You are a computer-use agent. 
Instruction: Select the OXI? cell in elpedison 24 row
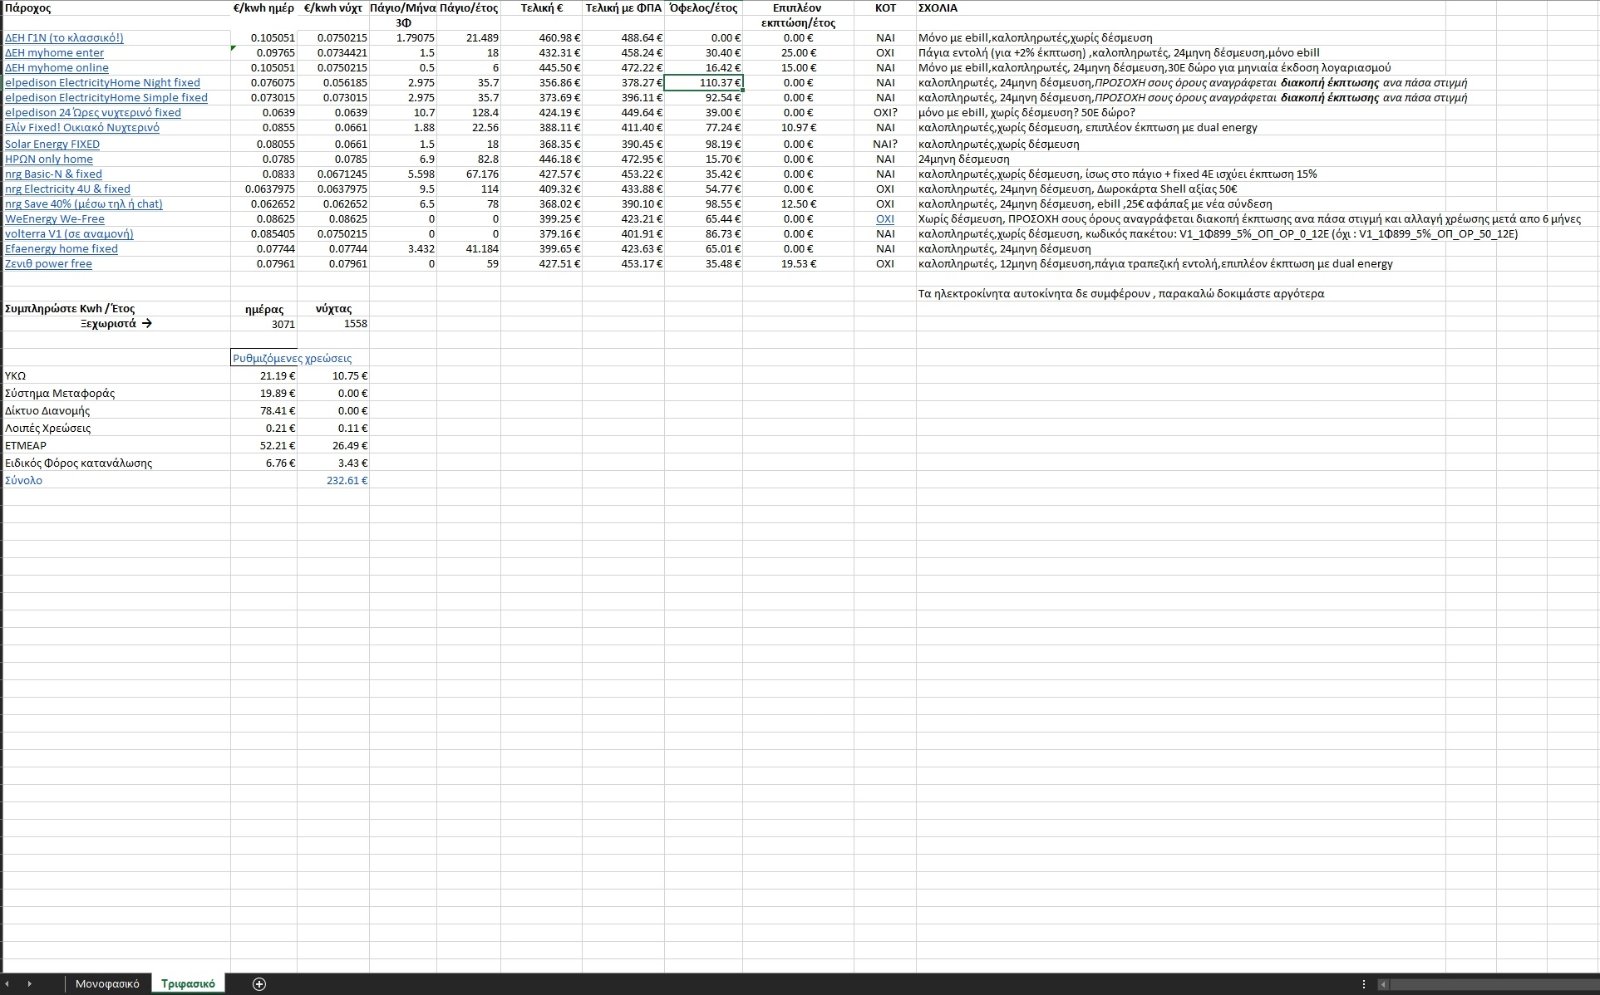click(x=885, y=113)
